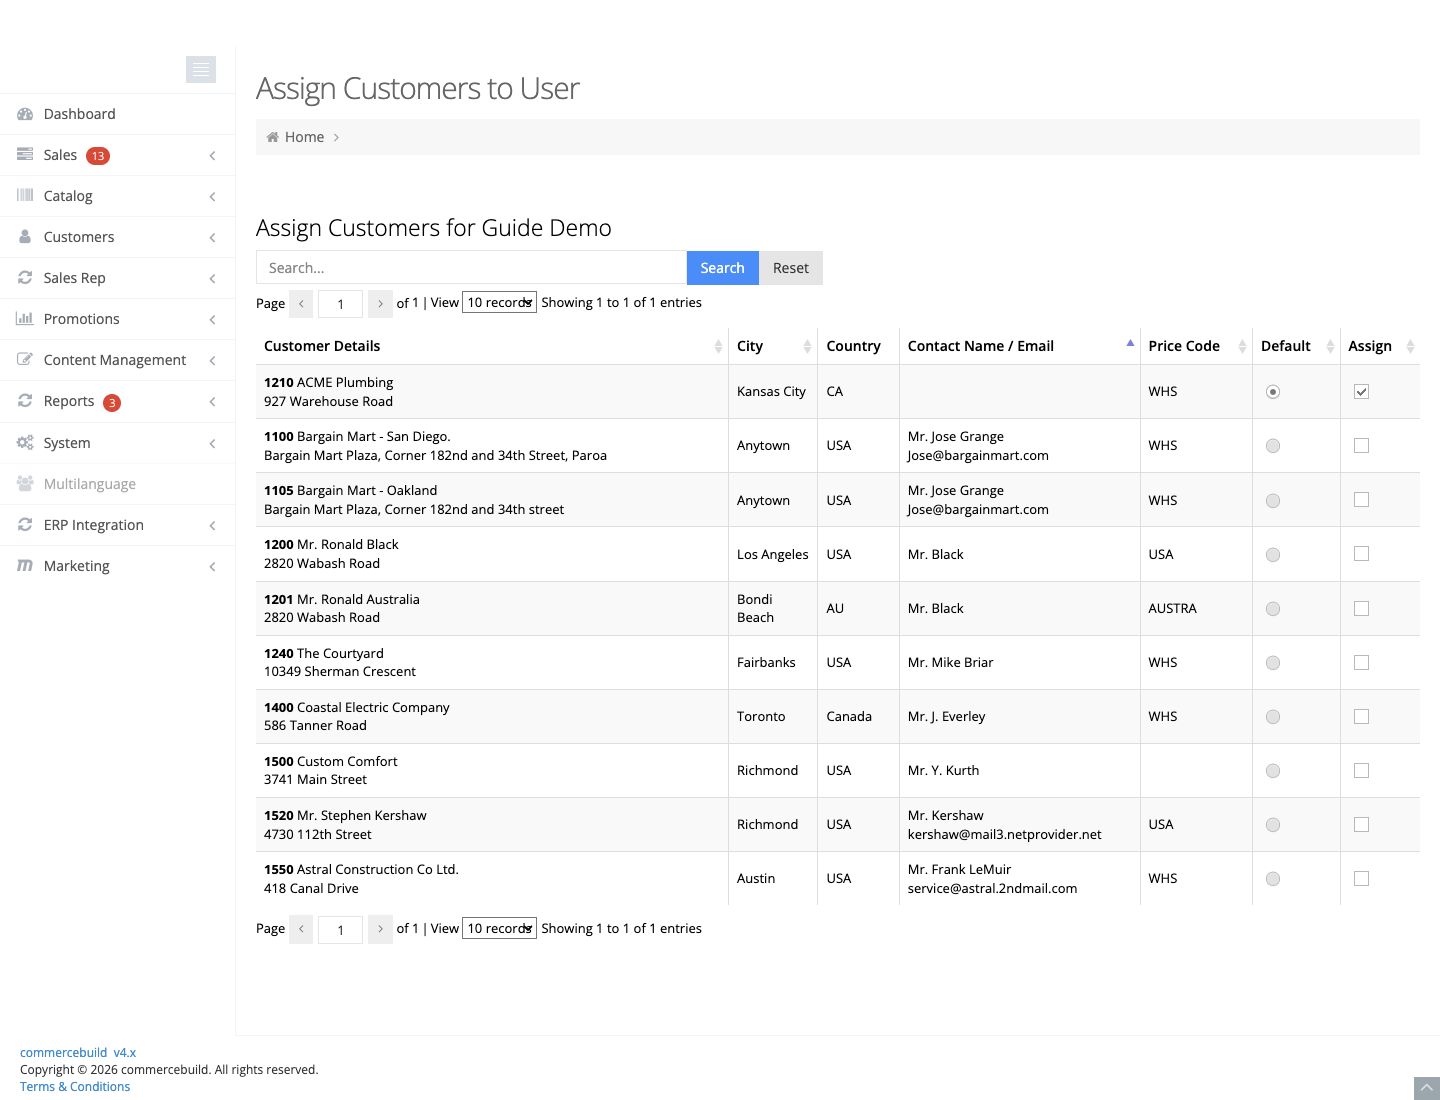The width and height of the screenshot is (1440, 1100).
Task: Click the top next page arrow
Action: pos(380,303)
